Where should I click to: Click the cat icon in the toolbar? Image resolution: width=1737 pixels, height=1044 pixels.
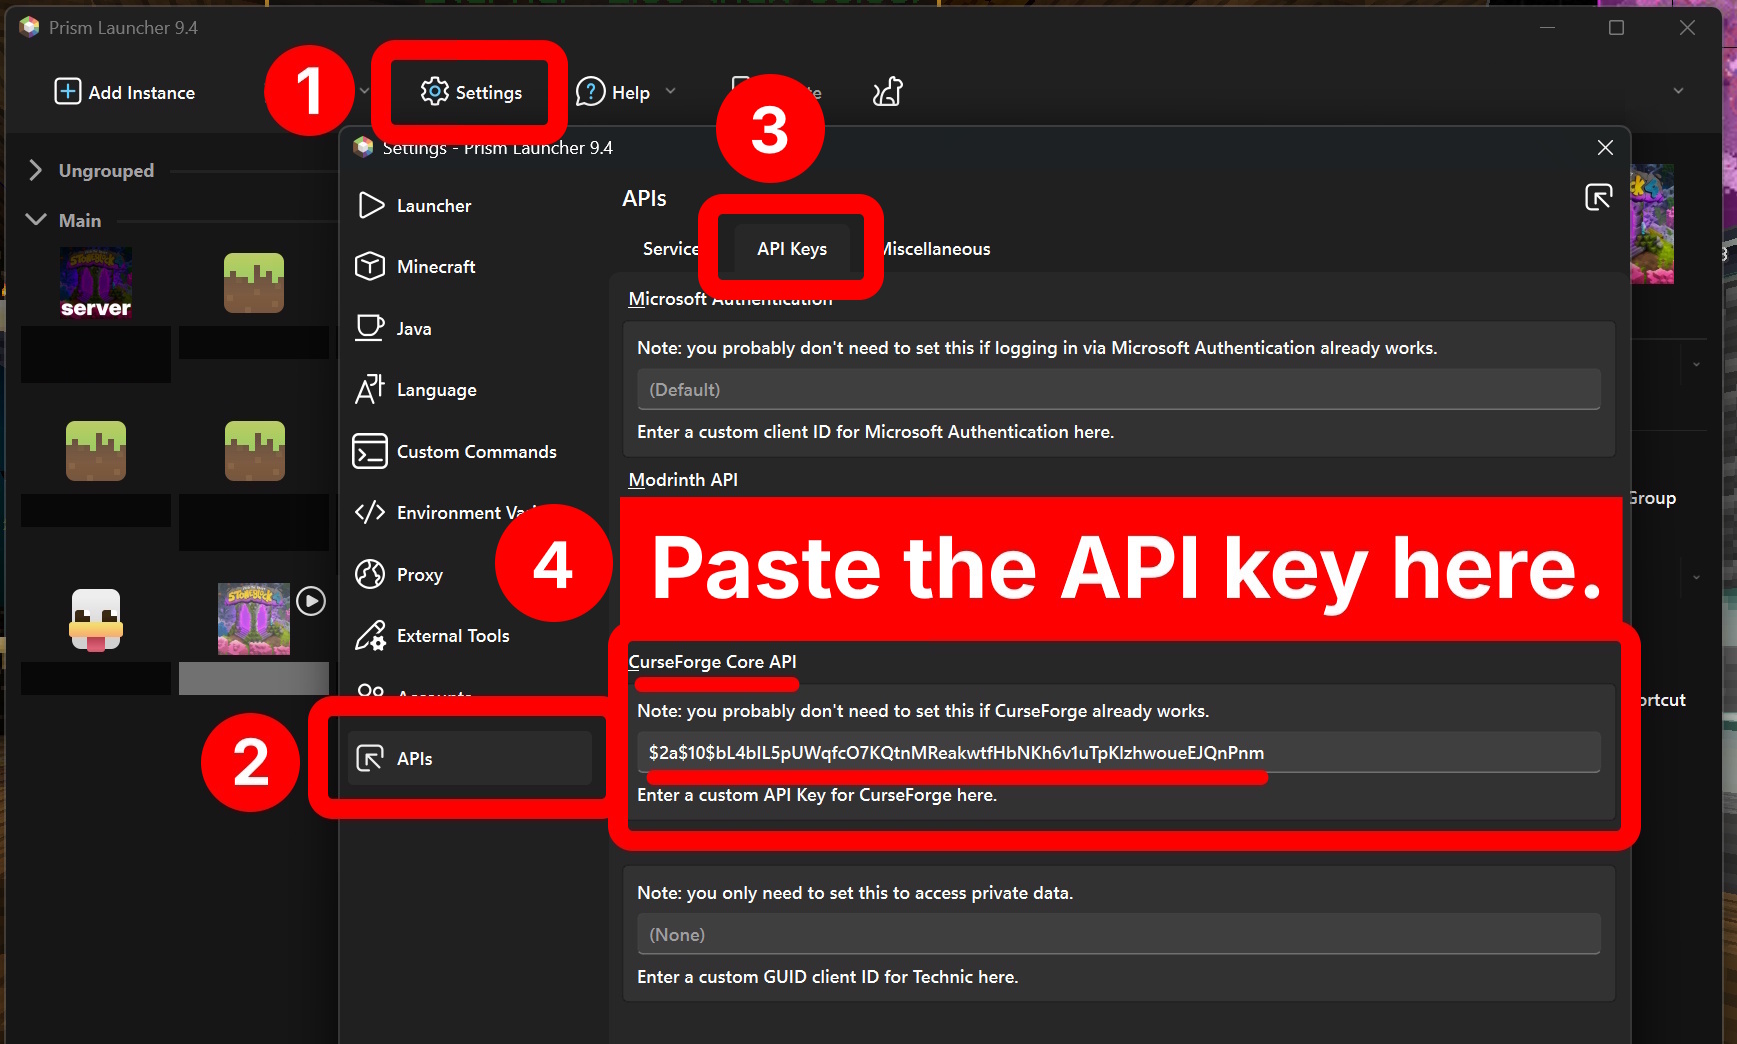click(x=887, y=92)
